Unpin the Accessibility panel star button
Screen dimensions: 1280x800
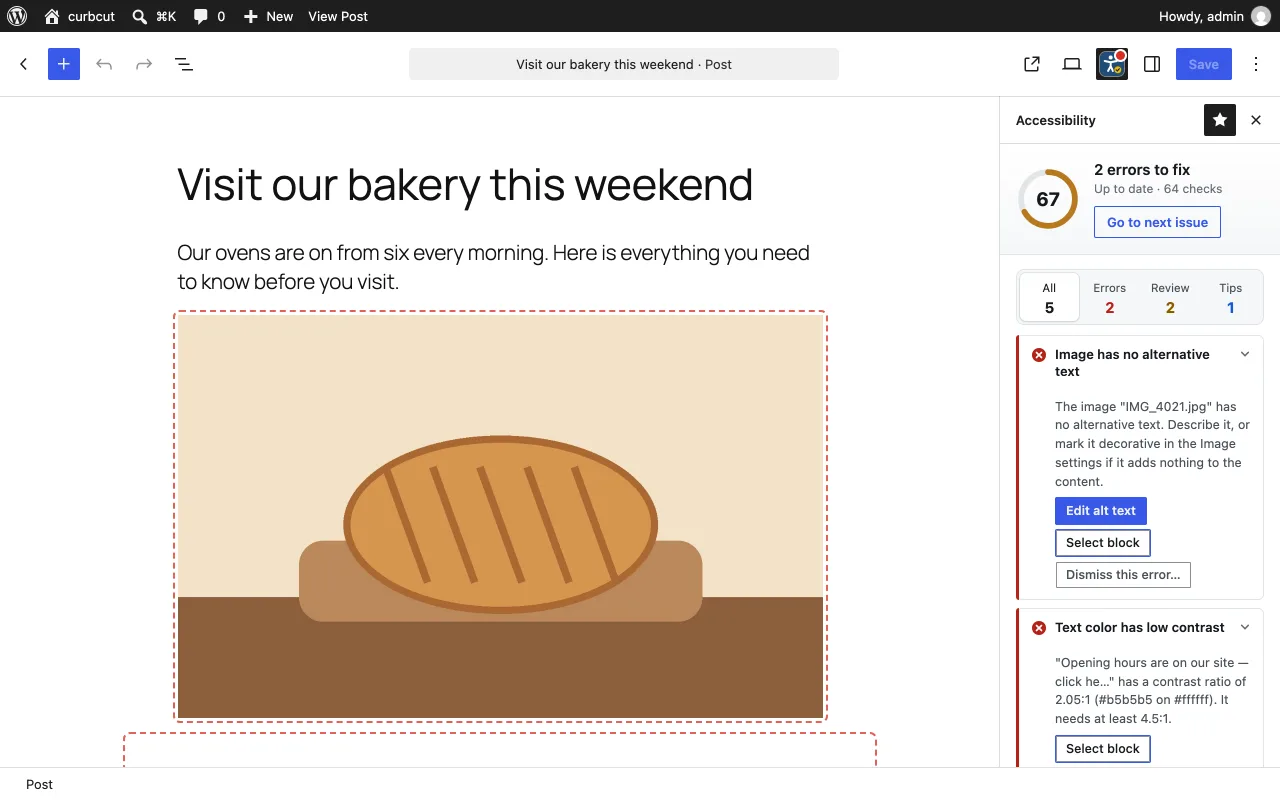(x=1220, y=120)
